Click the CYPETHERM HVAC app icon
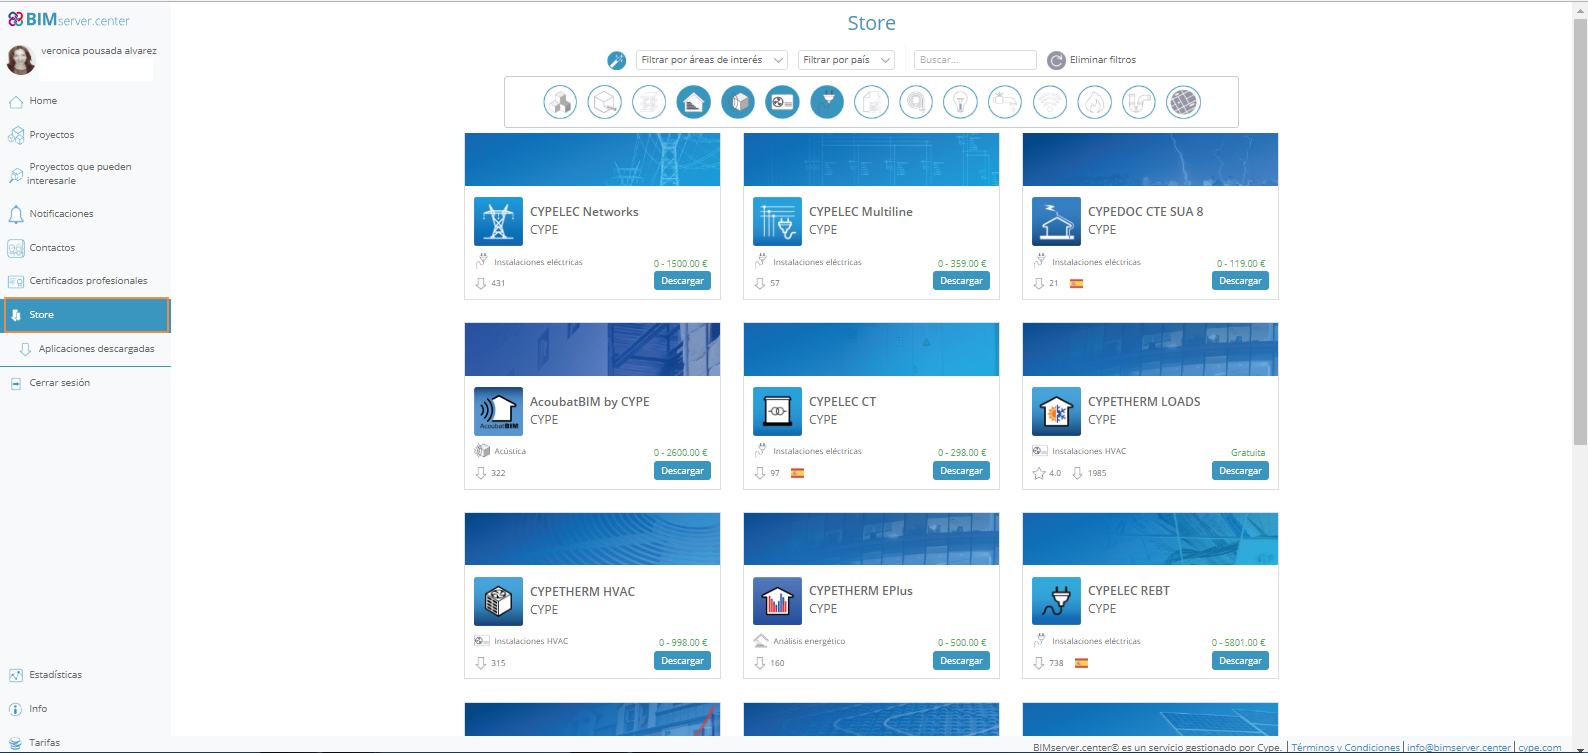The width and height of the screenshot is (1588, 753). coord(498,601)
